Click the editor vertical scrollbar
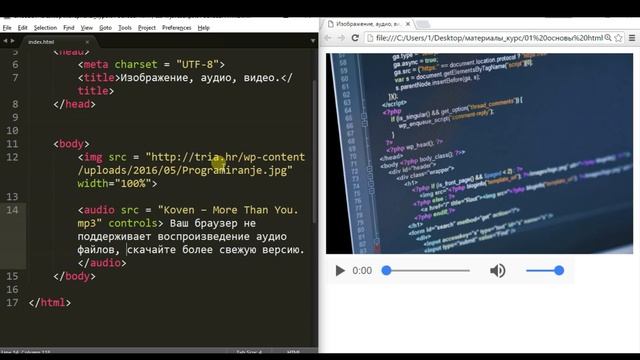This screenshot has width=640, height=360. [314, 151]
